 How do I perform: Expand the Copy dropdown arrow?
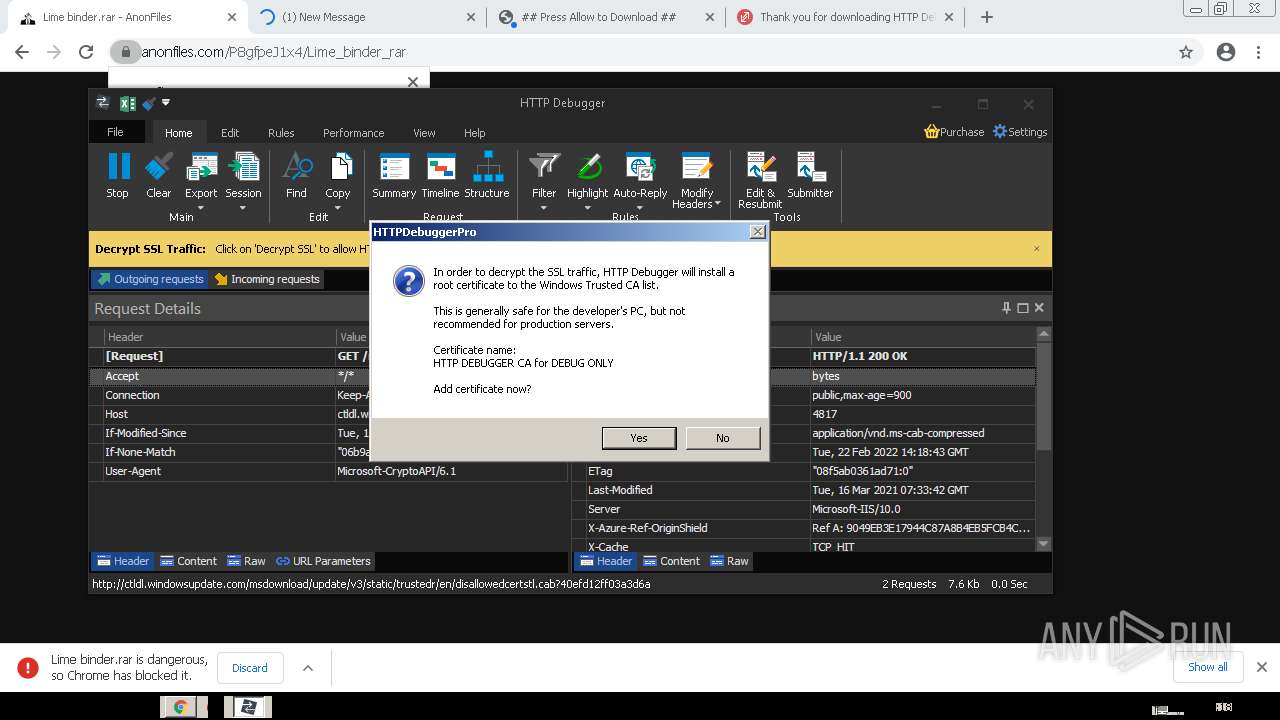[x=338, y=208]
